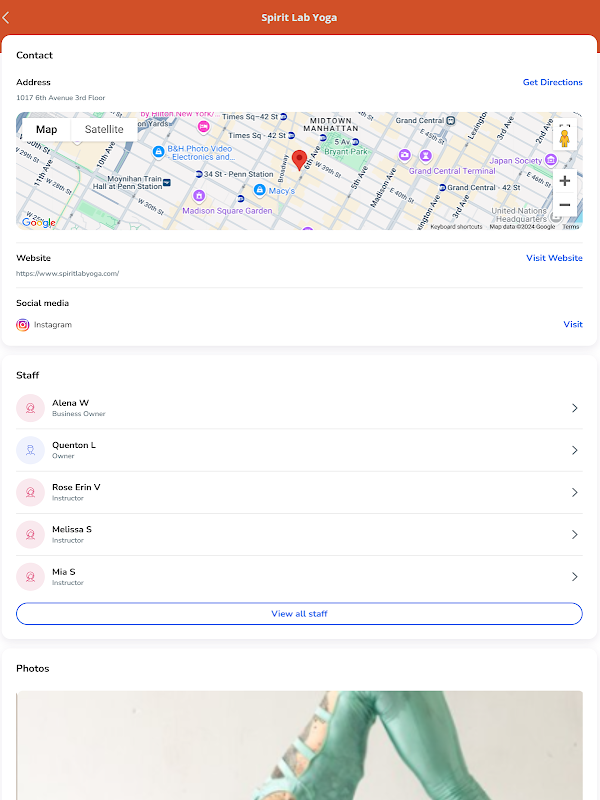This screenshot has width=600, height=800.
Task: Click Business Owner role text
Action: (x=79, y=414)
